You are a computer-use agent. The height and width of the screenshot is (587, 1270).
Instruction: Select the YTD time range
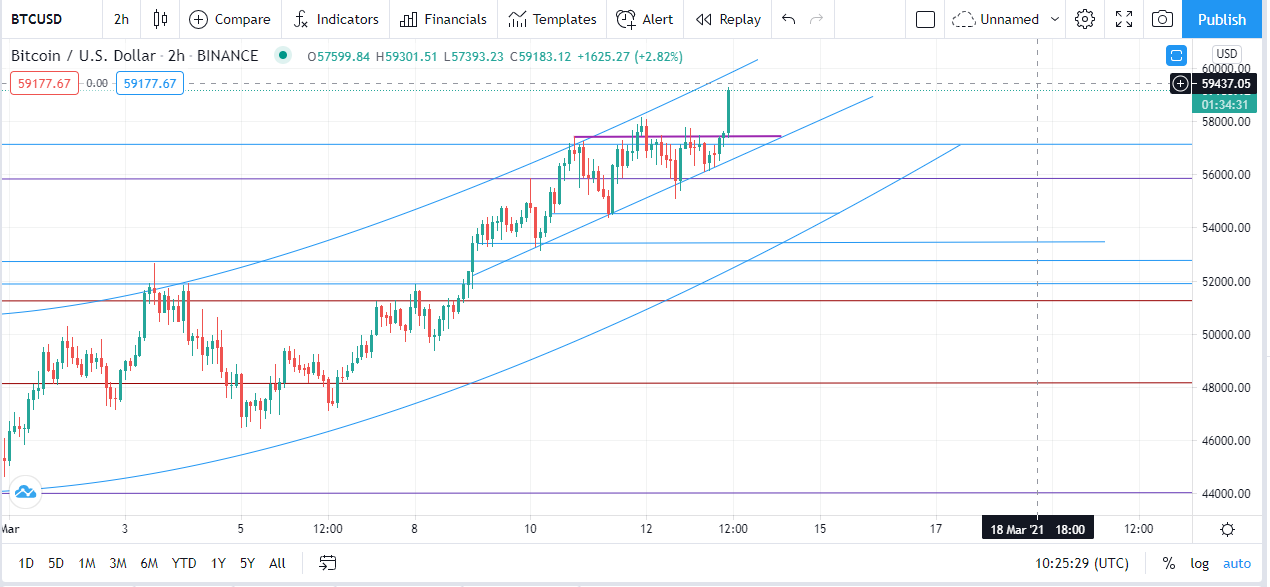(x=184, y=563)
